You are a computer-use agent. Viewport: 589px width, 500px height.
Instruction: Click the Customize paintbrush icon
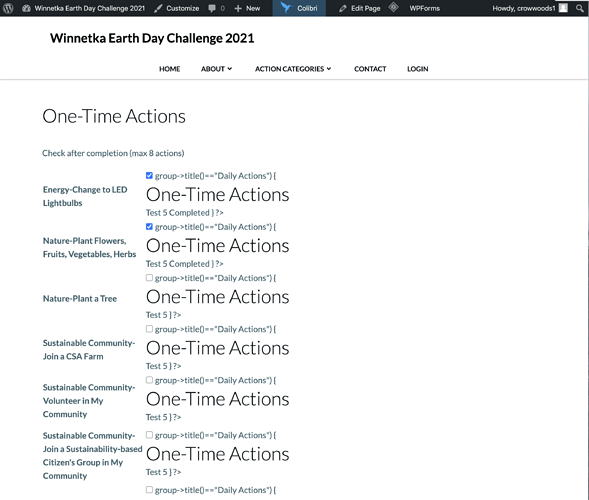[159, 8]
